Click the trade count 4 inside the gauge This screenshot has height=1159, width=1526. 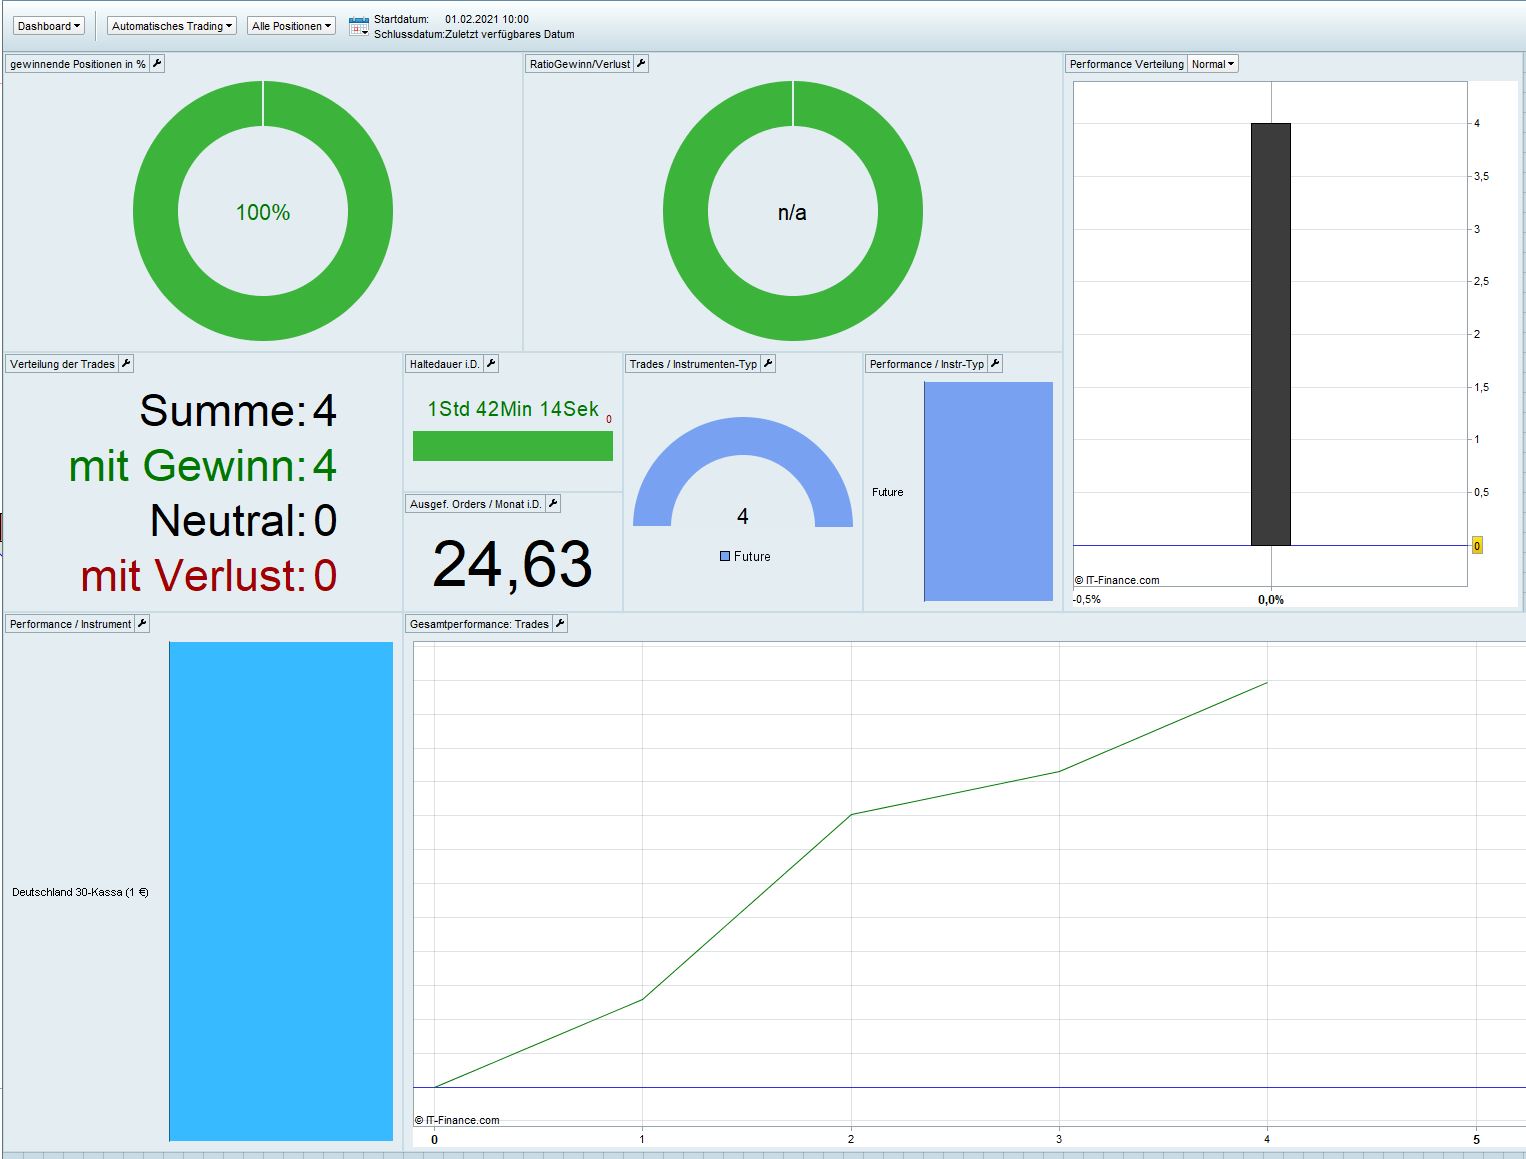pyautogui.click(x=742, y=516)
